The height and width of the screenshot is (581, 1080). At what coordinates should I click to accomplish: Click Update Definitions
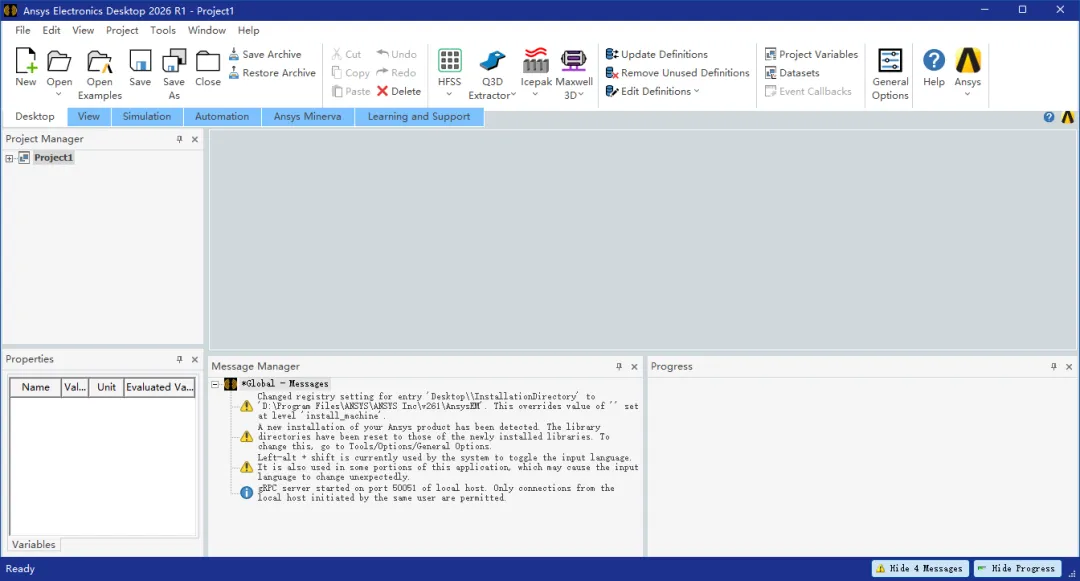tap(657, 54)
